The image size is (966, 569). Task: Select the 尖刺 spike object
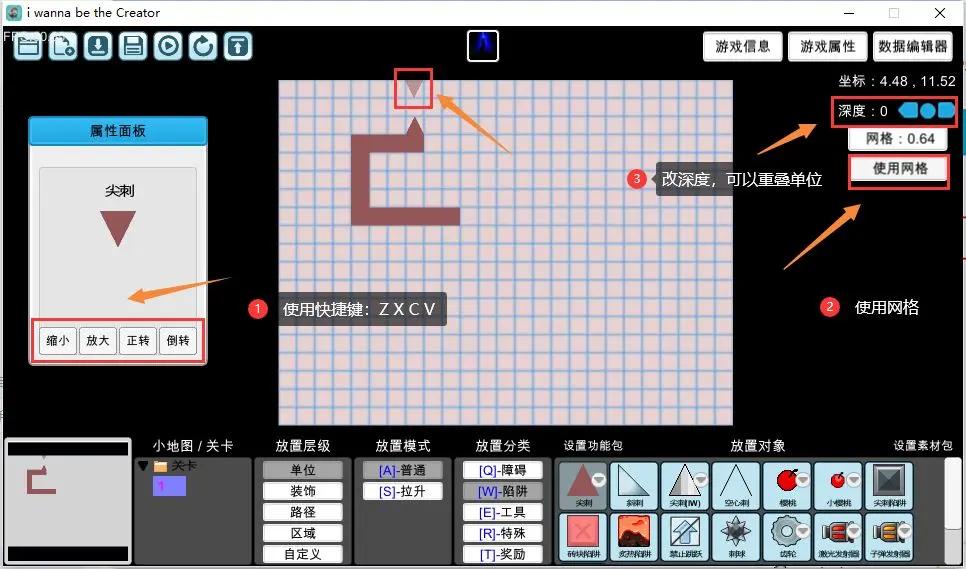583,486
